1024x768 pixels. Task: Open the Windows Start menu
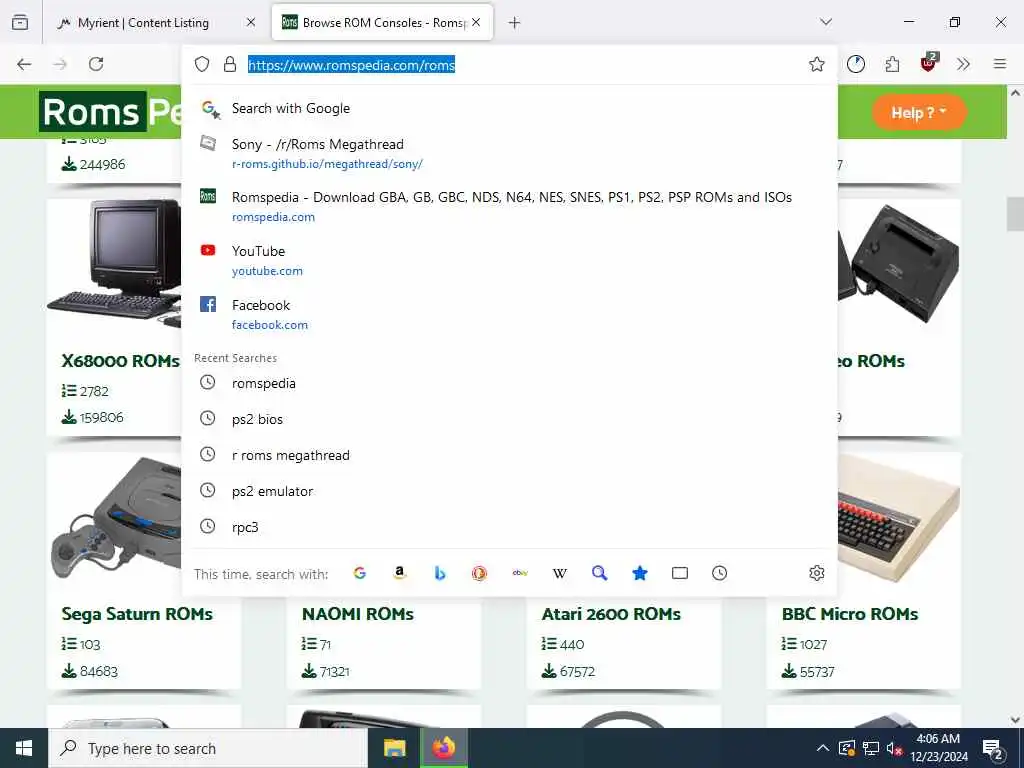tap(24, 748)
